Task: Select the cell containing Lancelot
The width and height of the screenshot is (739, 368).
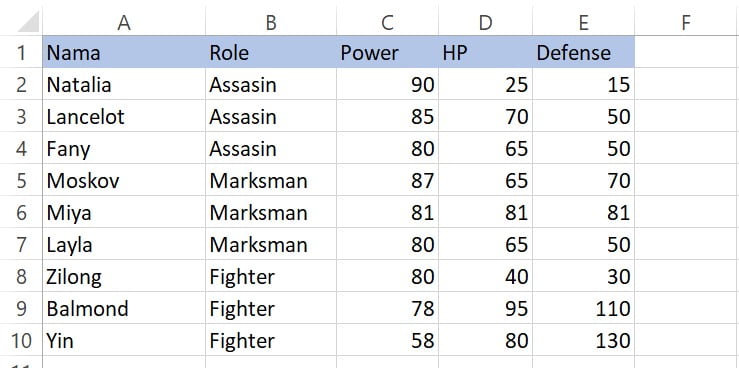Action: click(x=124, y=116)
